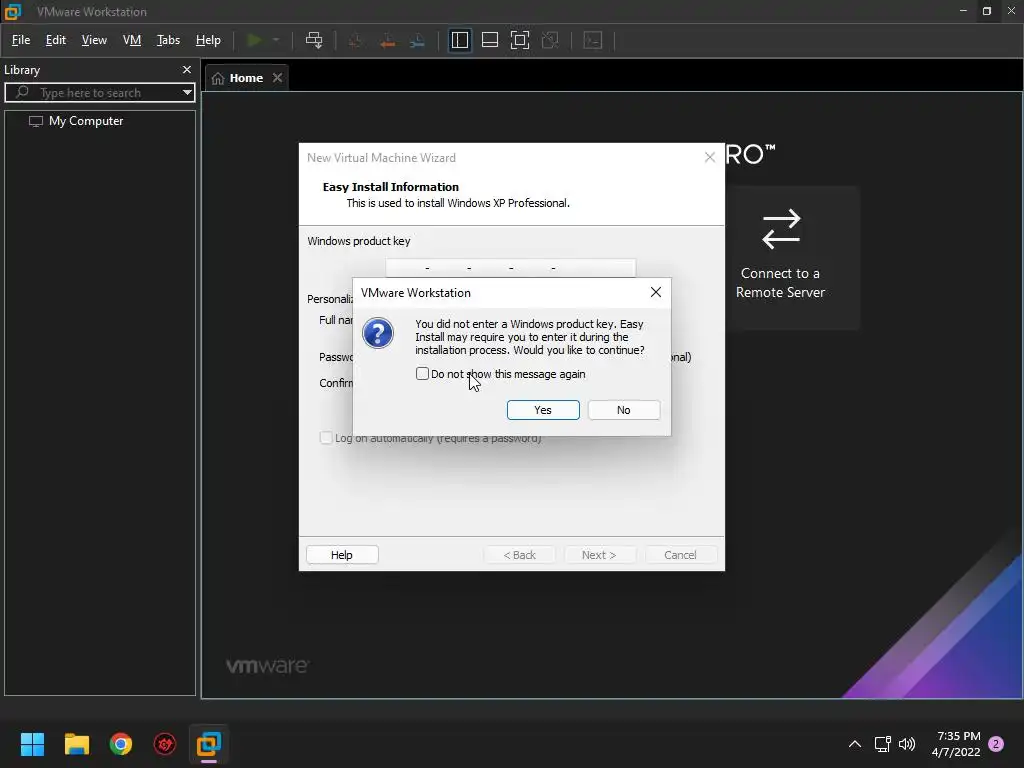Screen dimensions: 1024x768
Task: Open File Explorer from the taskbar
Action: [x=76, y=744]
